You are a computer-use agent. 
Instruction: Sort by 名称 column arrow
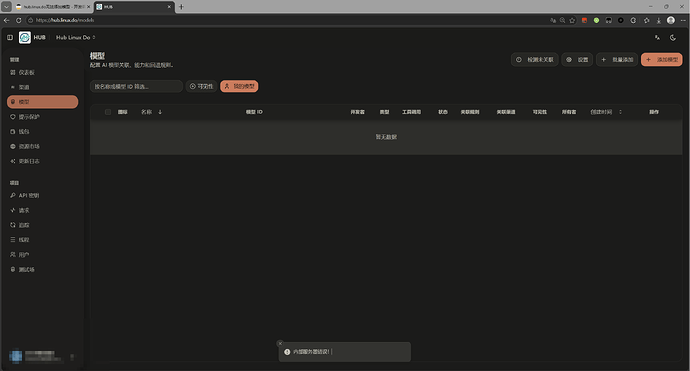pos(160,112)
